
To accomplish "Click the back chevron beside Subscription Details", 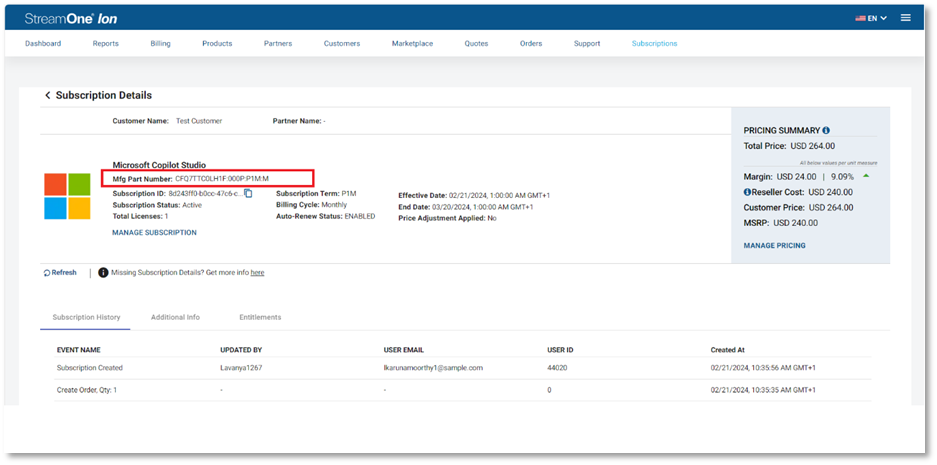I will coord(48,96).
